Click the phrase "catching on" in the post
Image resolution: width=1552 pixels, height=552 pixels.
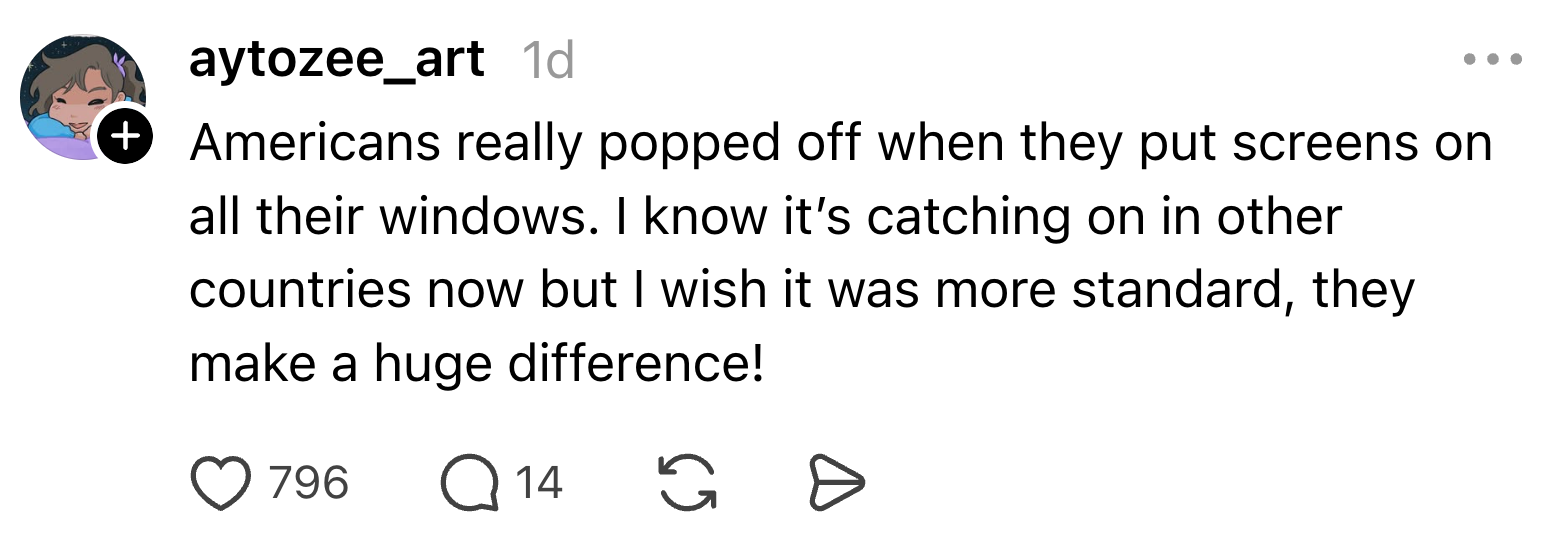click(990, 216)
